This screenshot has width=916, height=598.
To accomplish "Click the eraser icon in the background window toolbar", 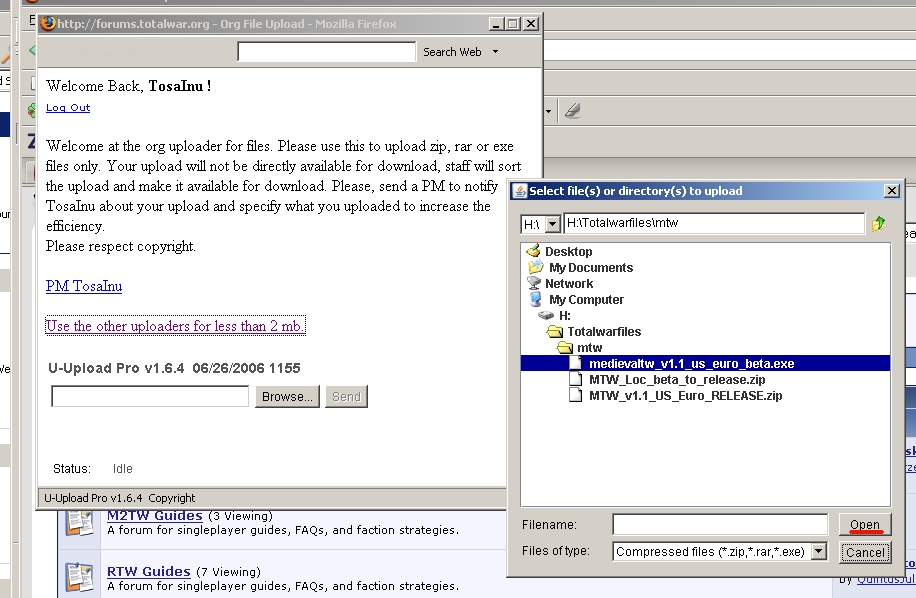I will pos(572,110).
